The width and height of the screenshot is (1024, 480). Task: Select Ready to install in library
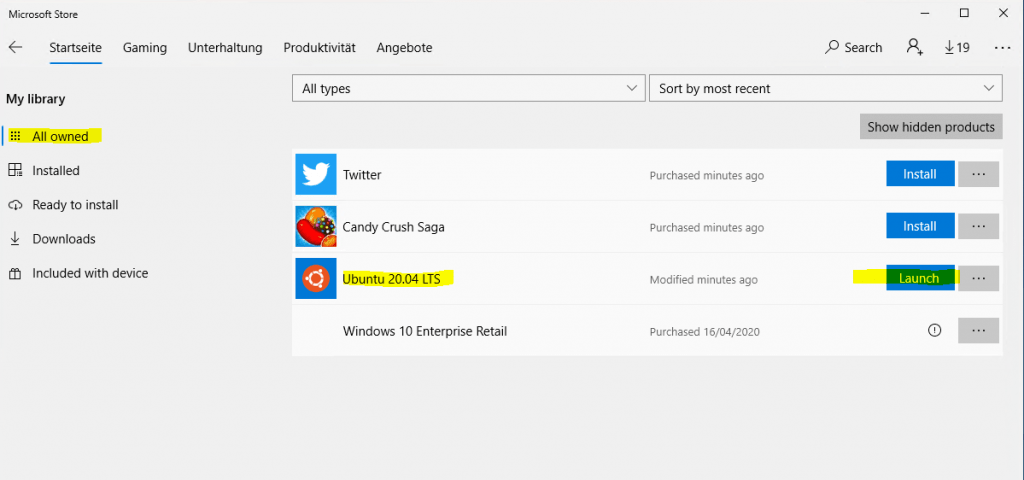click(x=63, y=205)
